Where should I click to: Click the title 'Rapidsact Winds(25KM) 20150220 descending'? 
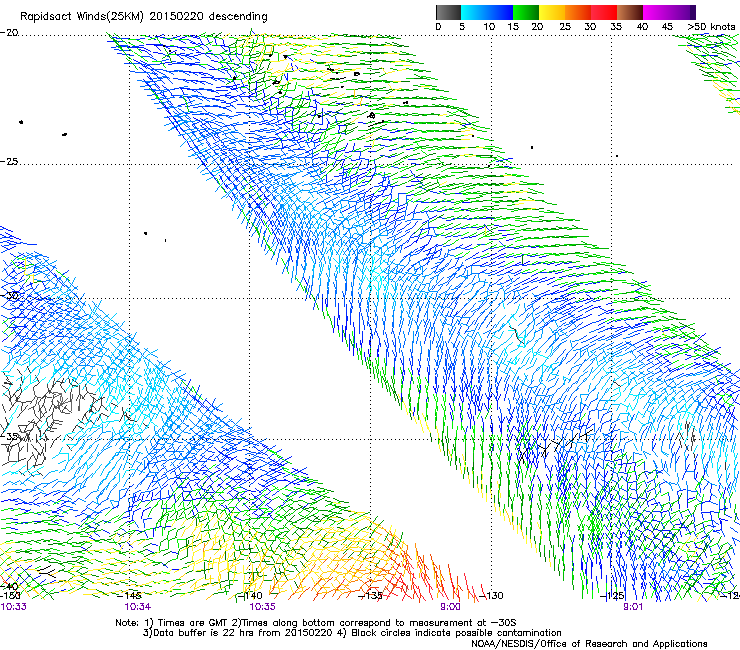click(143, 17)
